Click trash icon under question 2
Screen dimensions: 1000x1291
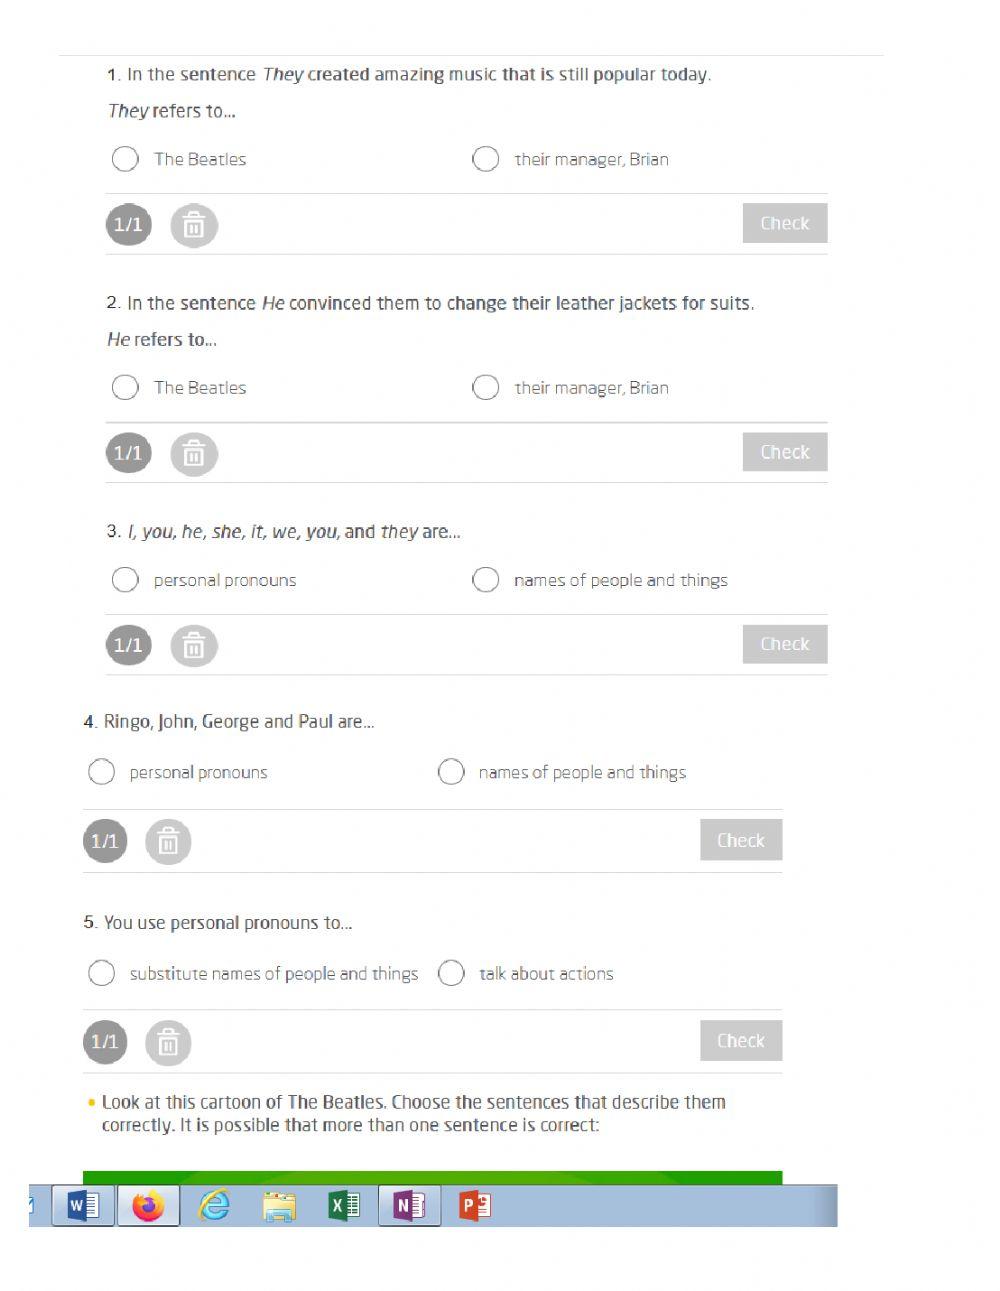click(194, 454)
